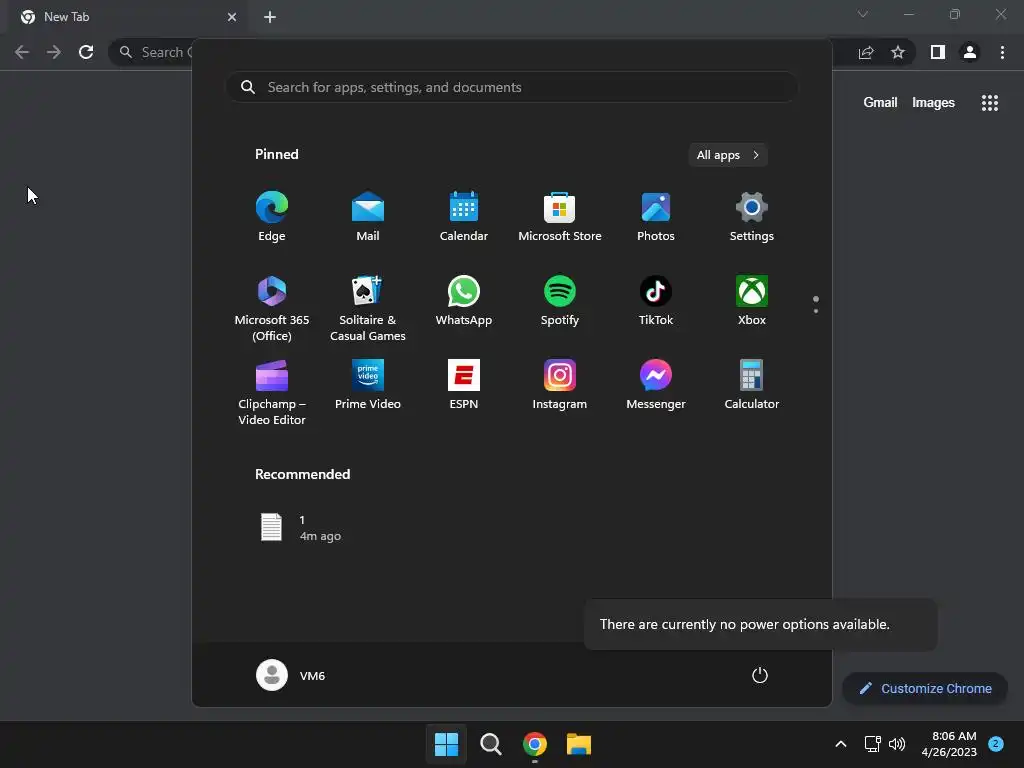Close the New Tab tab

click(x=232, y=17)
